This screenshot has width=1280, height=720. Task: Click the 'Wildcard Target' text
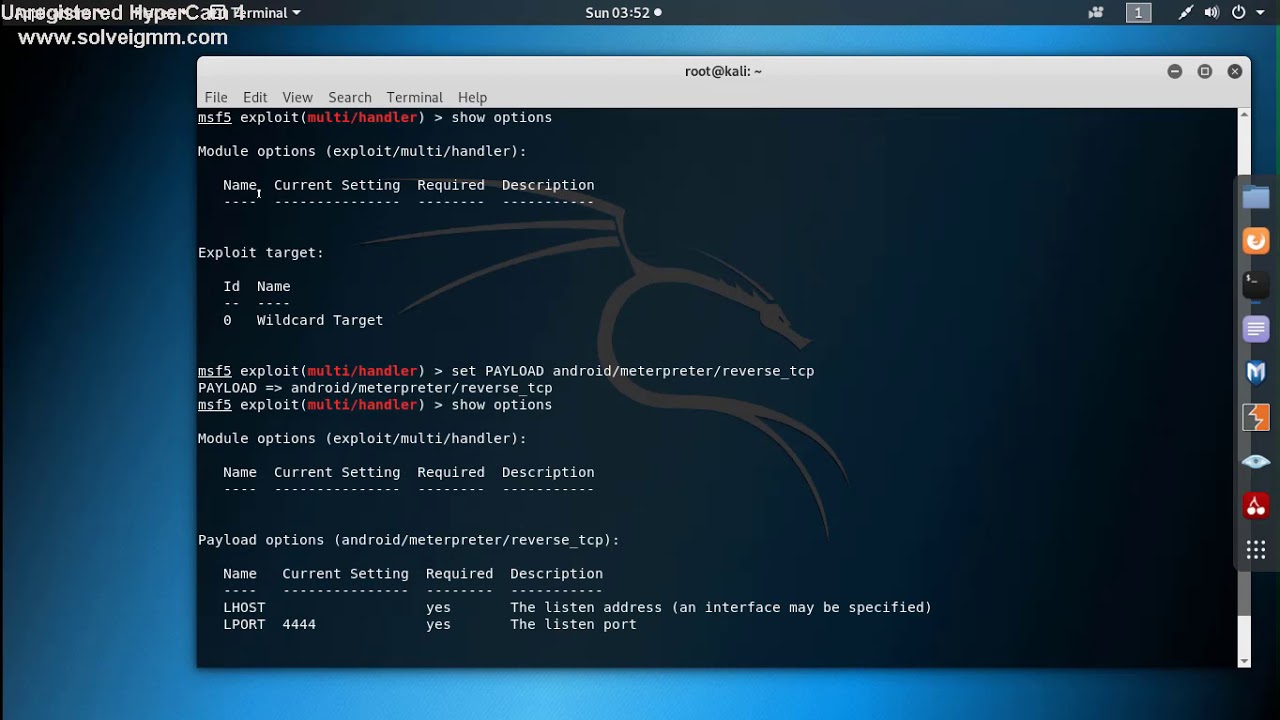(320, 320)
